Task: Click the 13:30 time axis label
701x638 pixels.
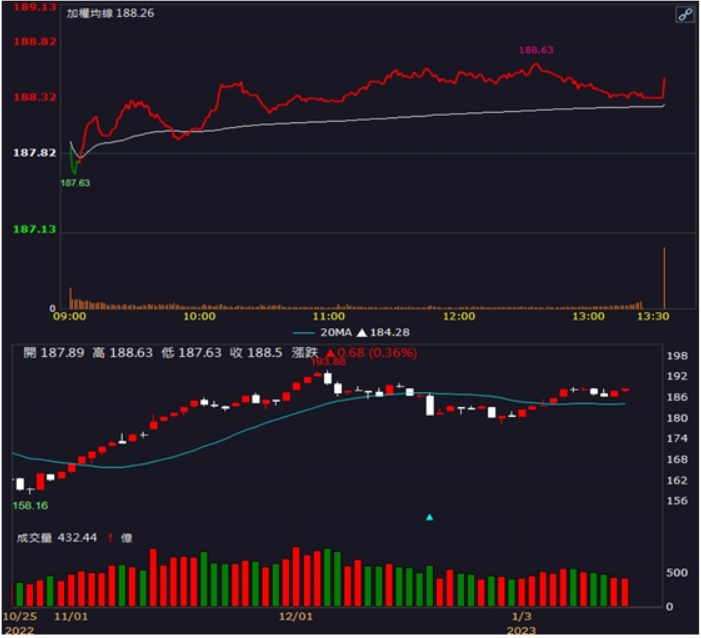Action: click(653, 317)
